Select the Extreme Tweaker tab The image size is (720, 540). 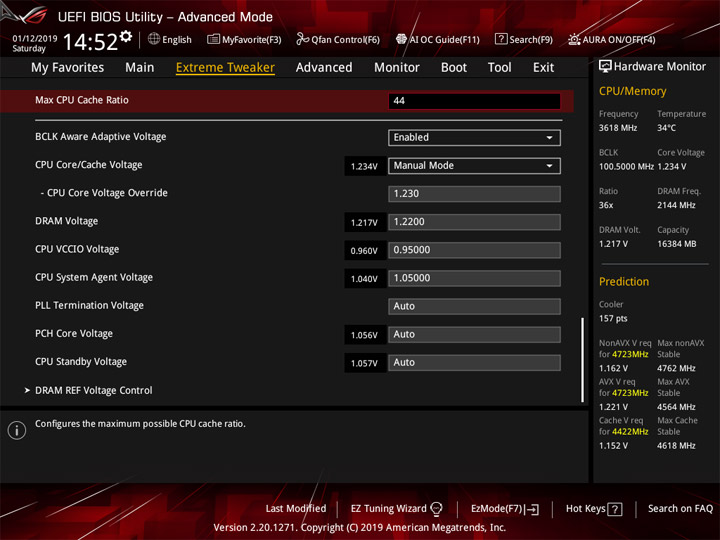[225, 68]
